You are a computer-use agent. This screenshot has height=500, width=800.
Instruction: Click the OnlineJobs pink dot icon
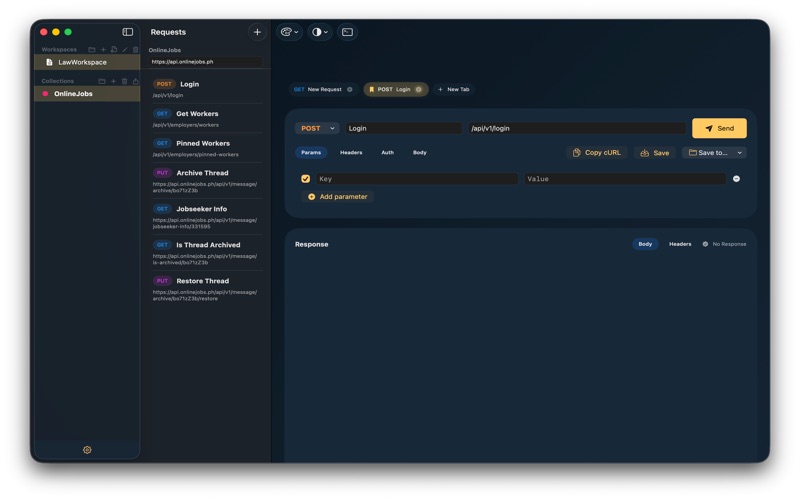click(45, 94)
